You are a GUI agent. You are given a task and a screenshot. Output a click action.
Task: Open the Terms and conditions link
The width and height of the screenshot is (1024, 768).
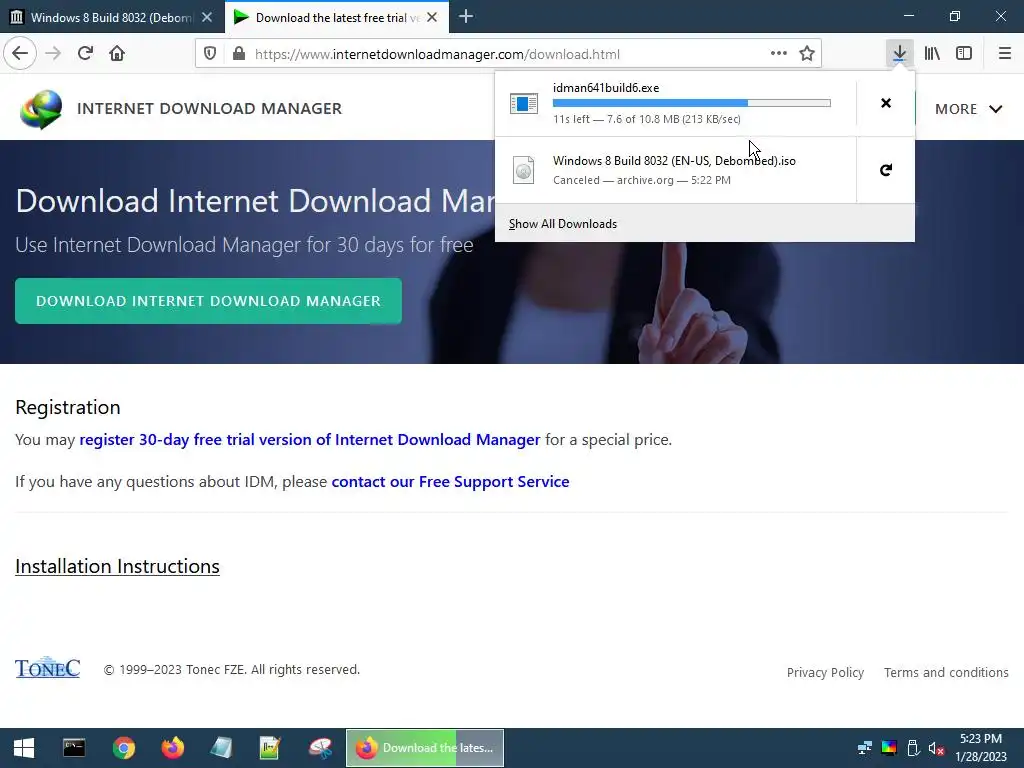tap(946, 673)
